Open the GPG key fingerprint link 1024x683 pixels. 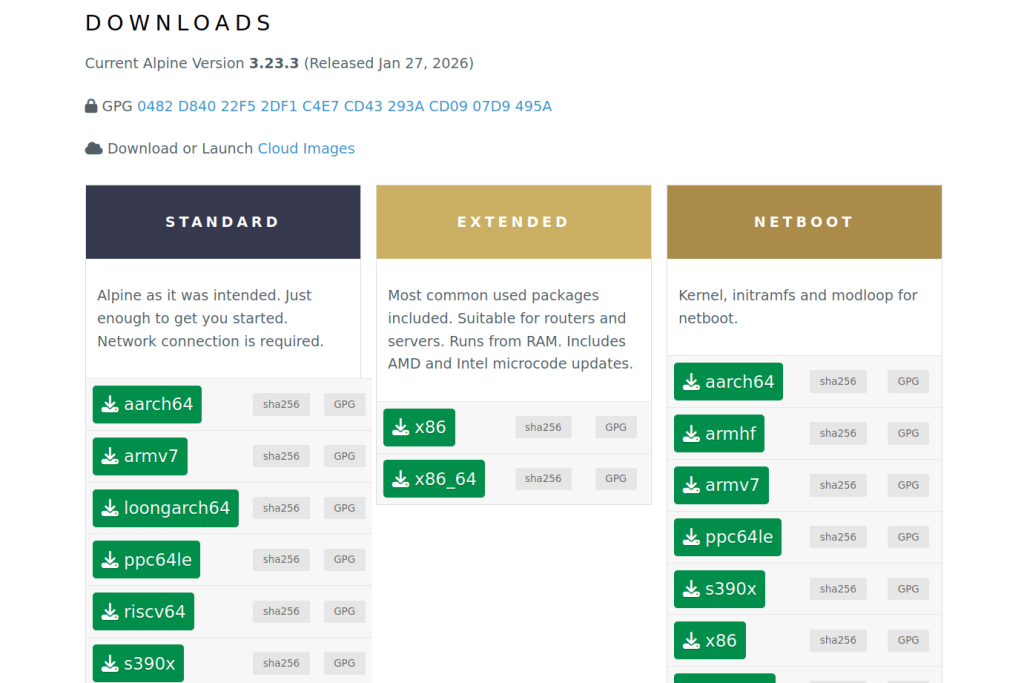344,106
